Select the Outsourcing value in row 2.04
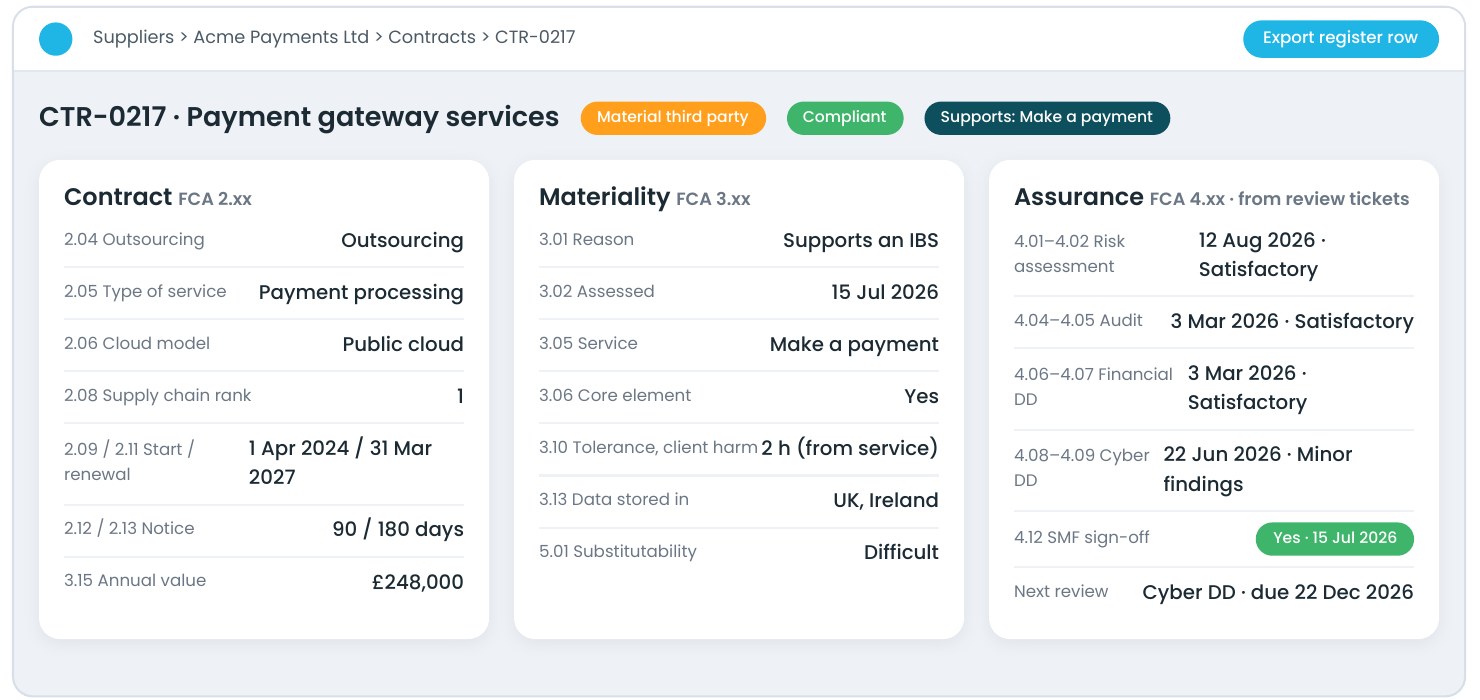Screen dimensions: 1480x700 [402, 240]
